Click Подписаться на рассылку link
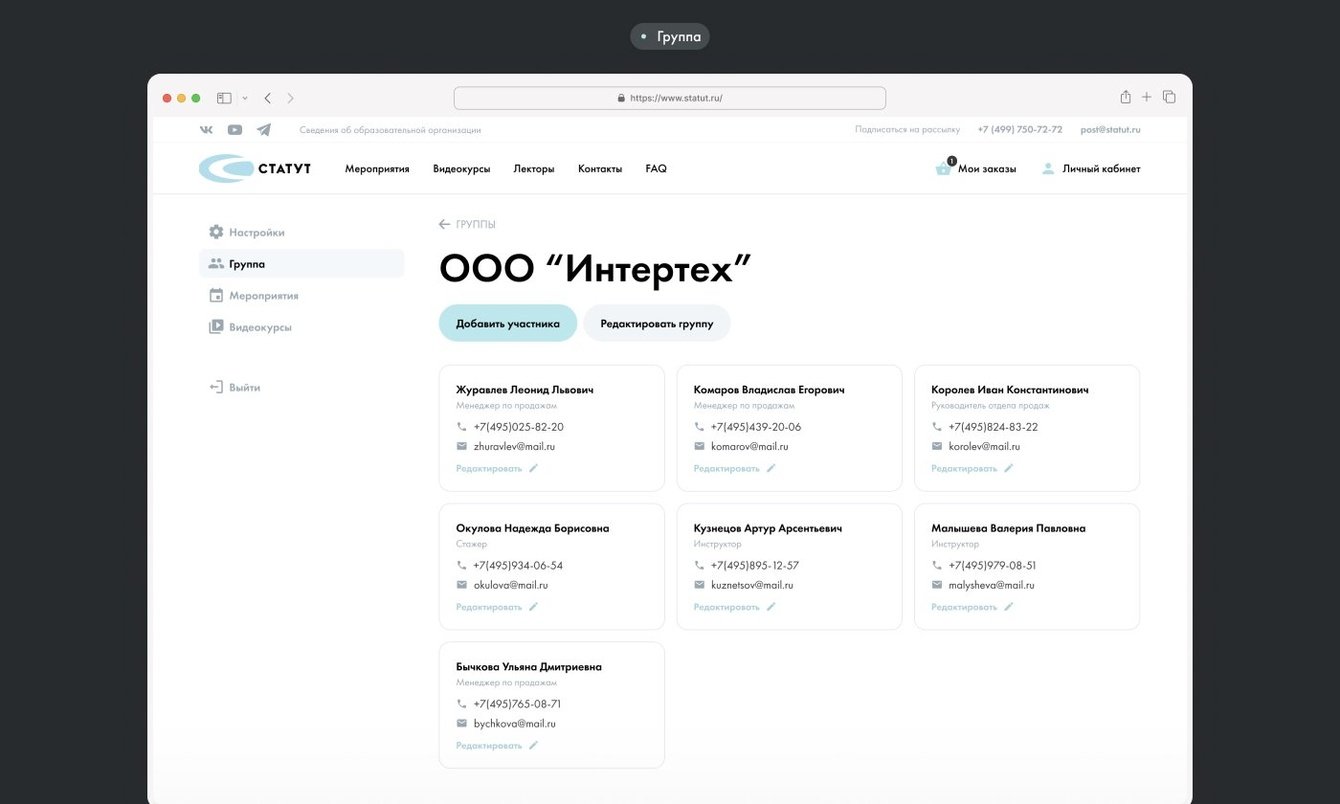 pyautogui.click(x=907, y=130)
